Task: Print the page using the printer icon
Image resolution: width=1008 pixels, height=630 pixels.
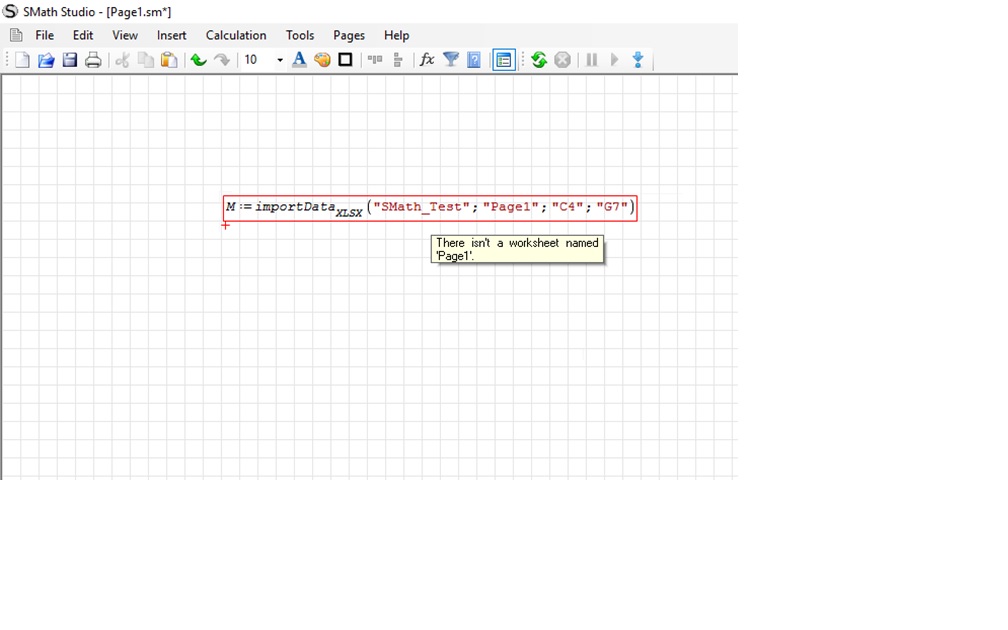Action: pos(93,60)
